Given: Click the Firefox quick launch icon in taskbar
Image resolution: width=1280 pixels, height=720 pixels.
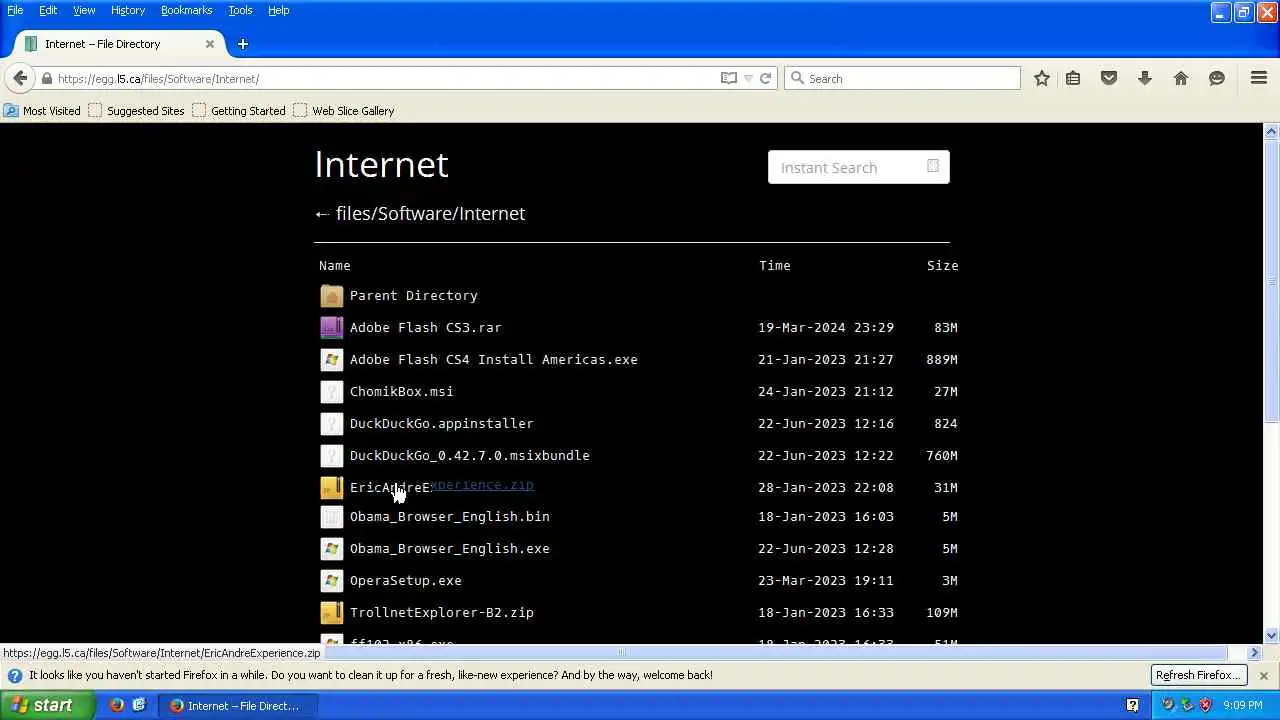Looking at the screenshot, I should (117, 705).
